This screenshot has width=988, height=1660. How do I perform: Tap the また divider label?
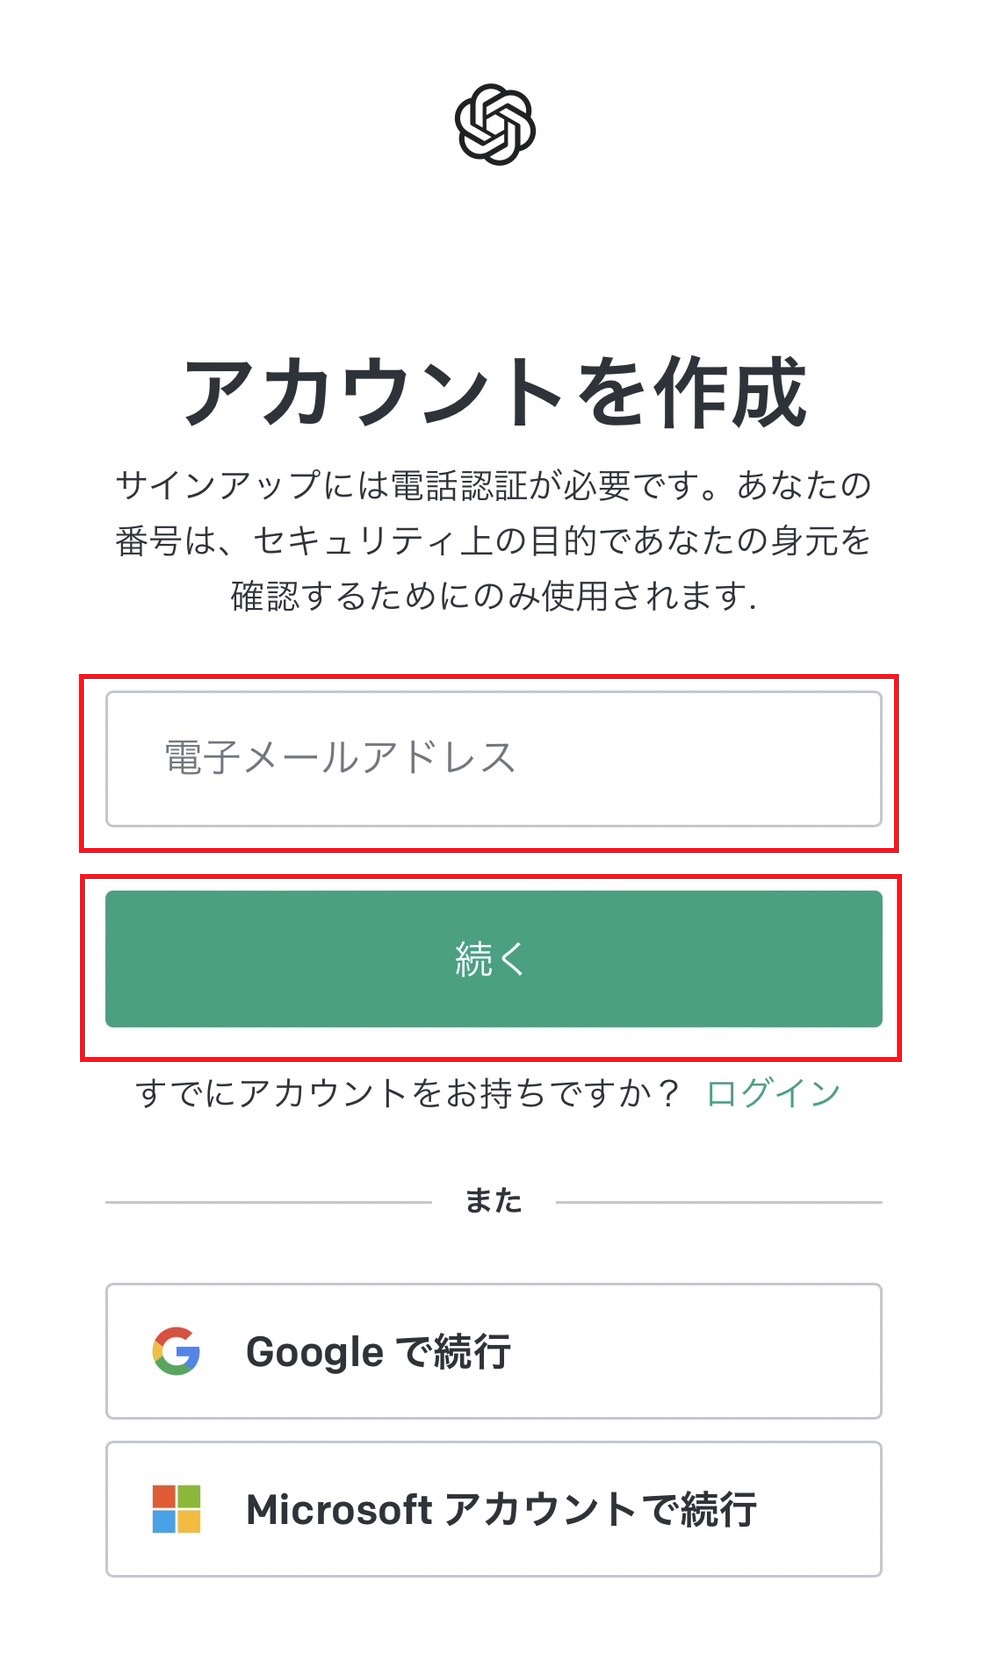[x=494, y=1201]
